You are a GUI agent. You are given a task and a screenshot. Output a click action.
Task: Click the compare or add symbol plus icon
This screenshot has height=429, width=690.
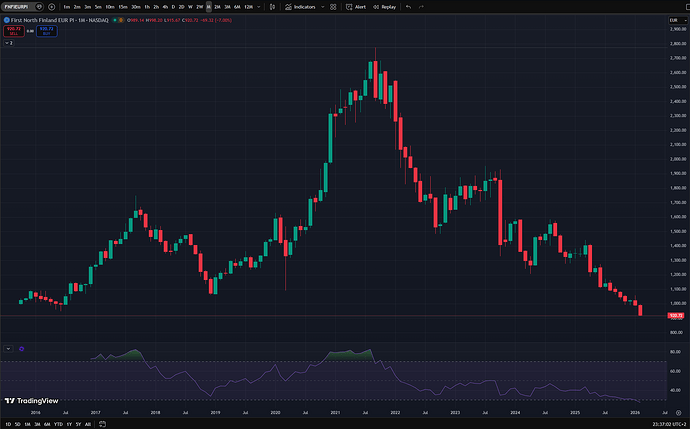(51, 7)
